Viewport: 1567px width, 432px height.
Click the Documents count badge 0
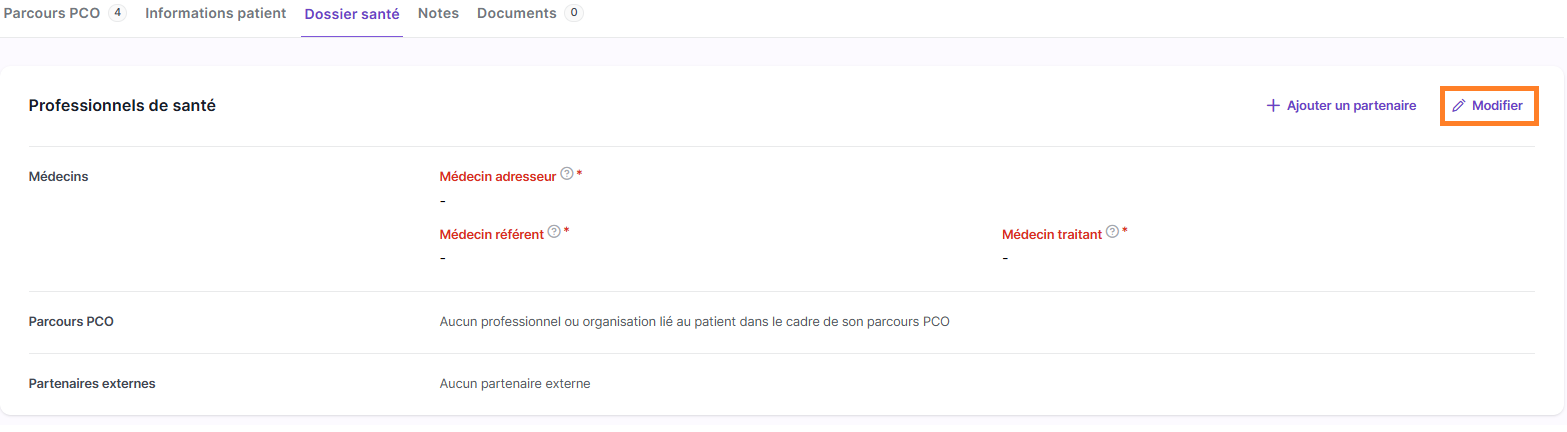tap(574, 13)
